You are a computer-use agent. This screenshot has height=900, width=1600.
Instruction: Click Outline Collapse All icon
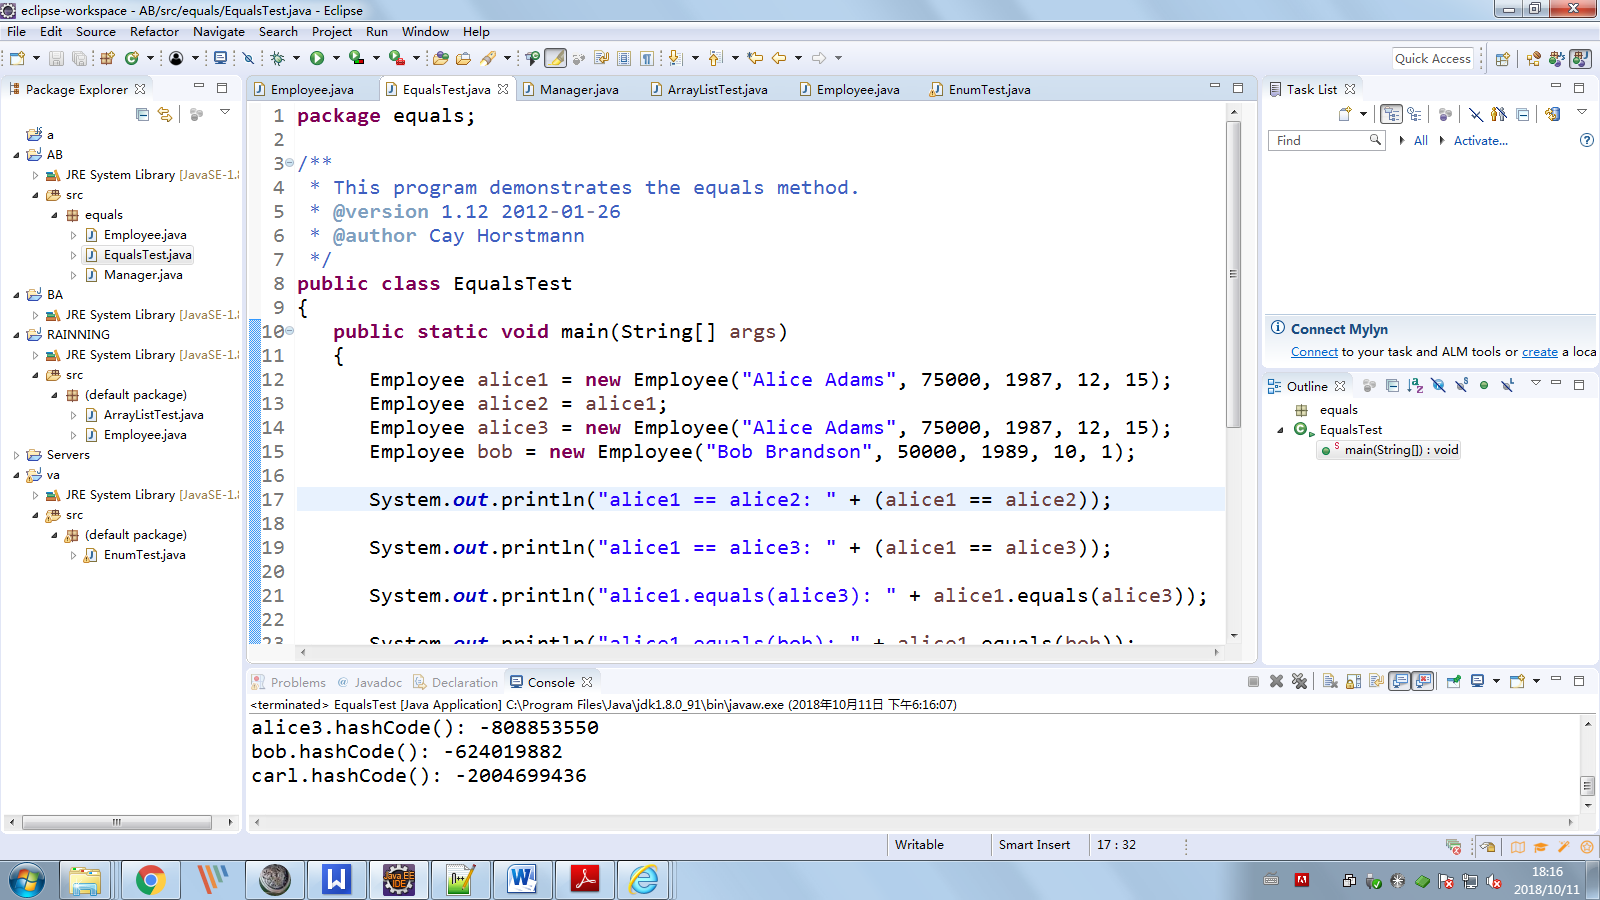click(x=1392, y=385)
